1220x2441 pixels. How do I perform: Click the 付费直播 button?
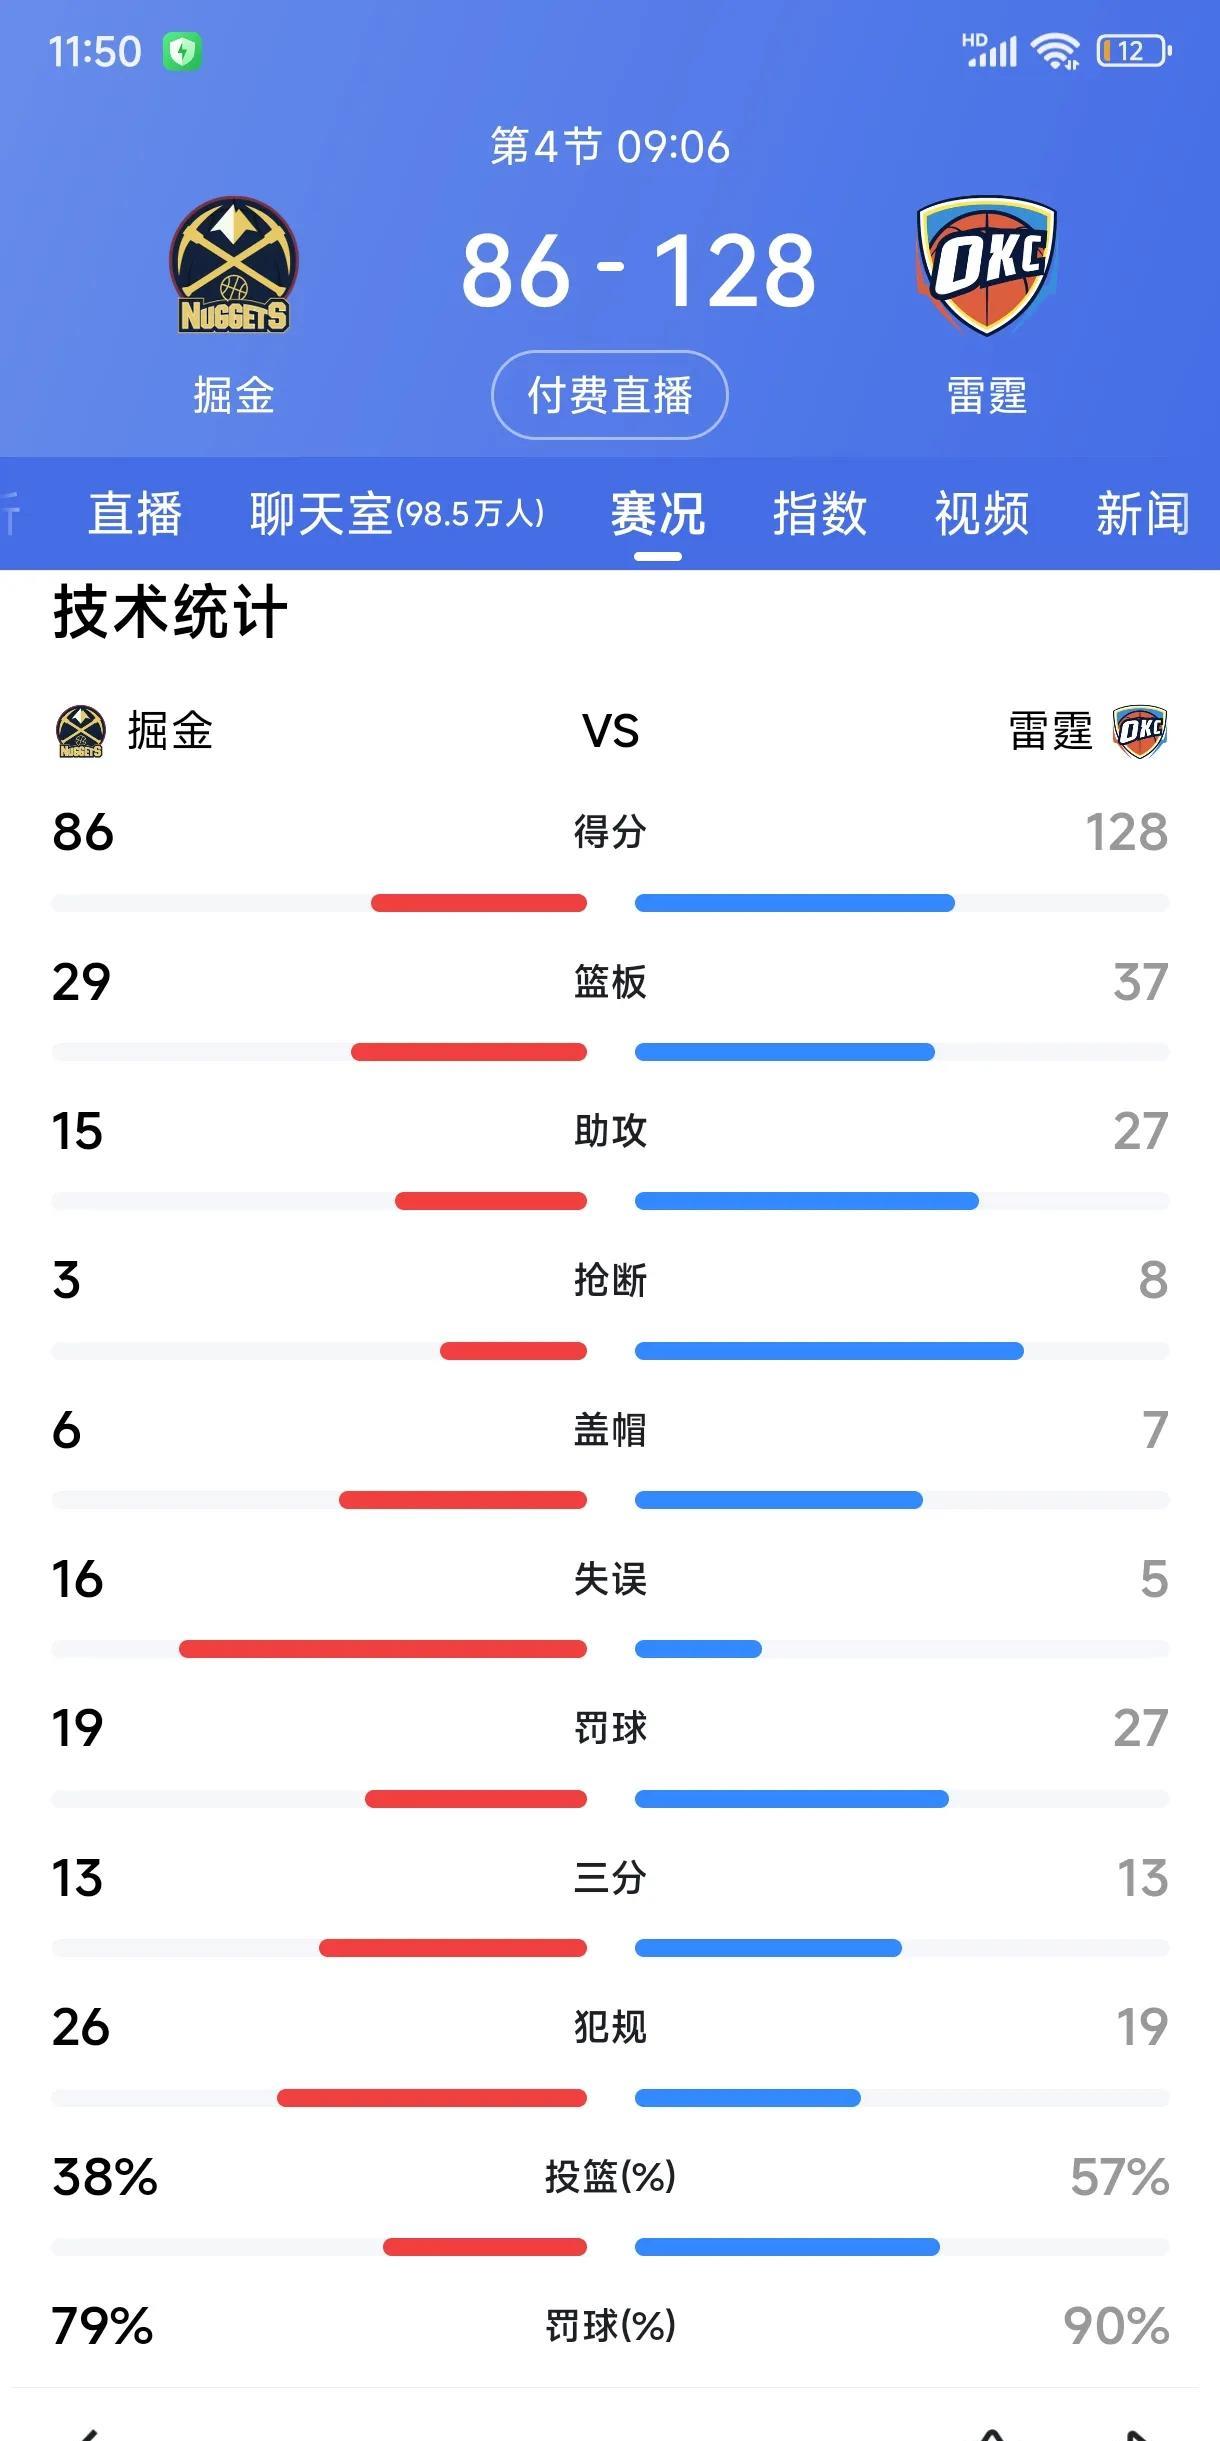point(610,395)
